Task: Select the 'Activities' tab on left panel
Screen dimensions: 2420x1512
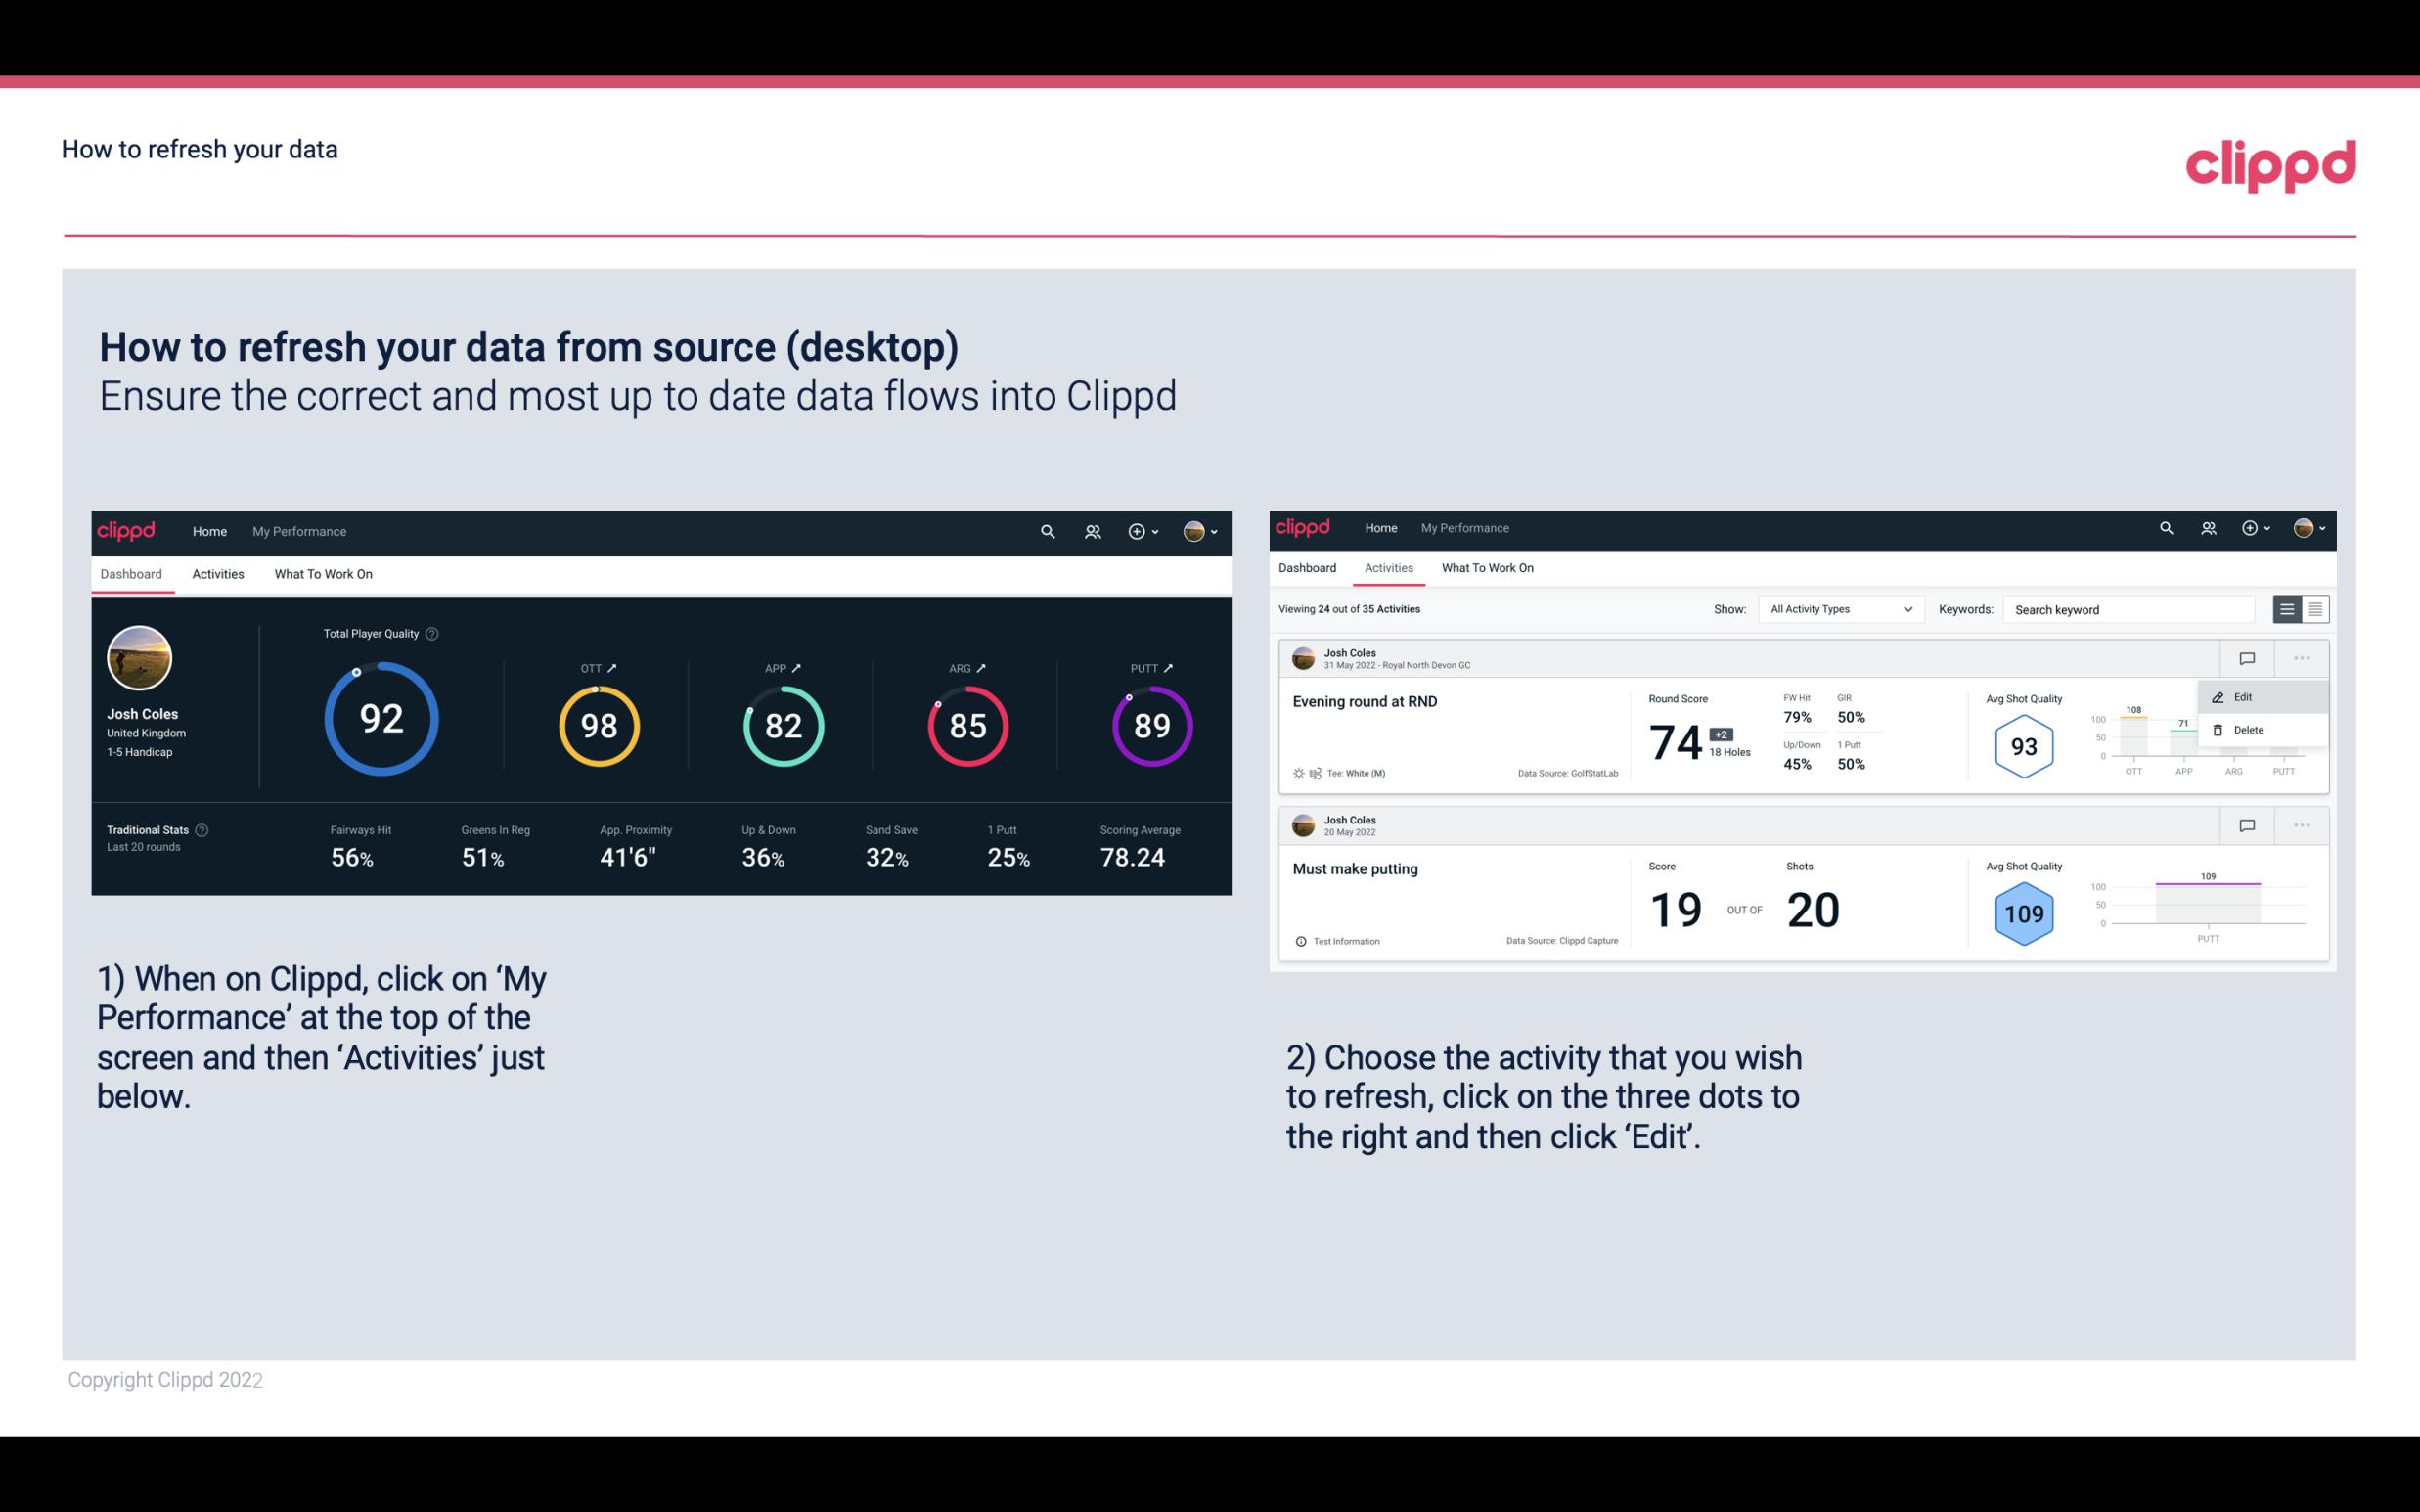Action: [218, 573]
